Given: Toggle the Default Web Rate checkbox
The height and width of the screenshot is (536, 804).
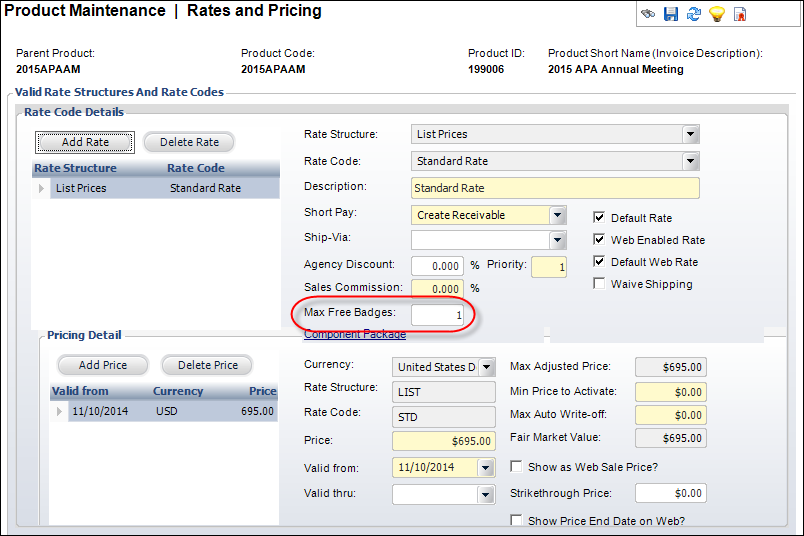Looking at the screenshot, I should tap(599, 261).
